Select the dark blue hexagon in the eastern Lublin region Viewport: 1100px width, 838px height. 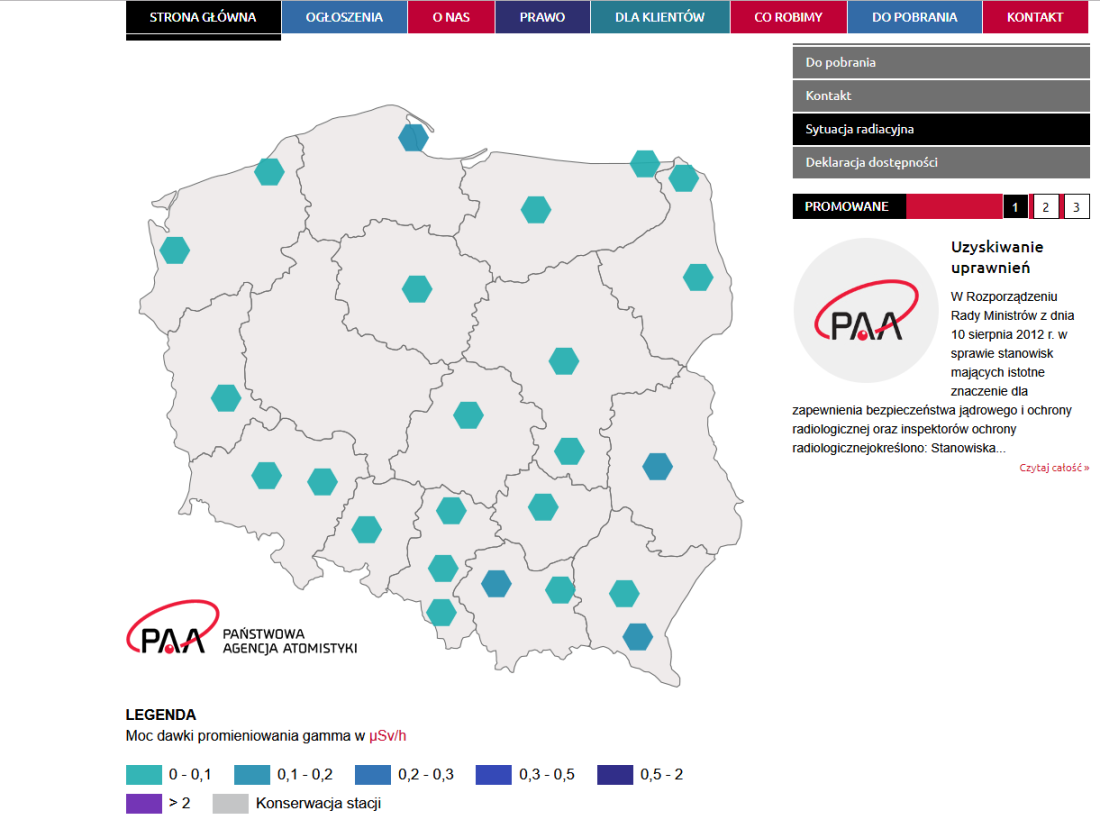657,466
